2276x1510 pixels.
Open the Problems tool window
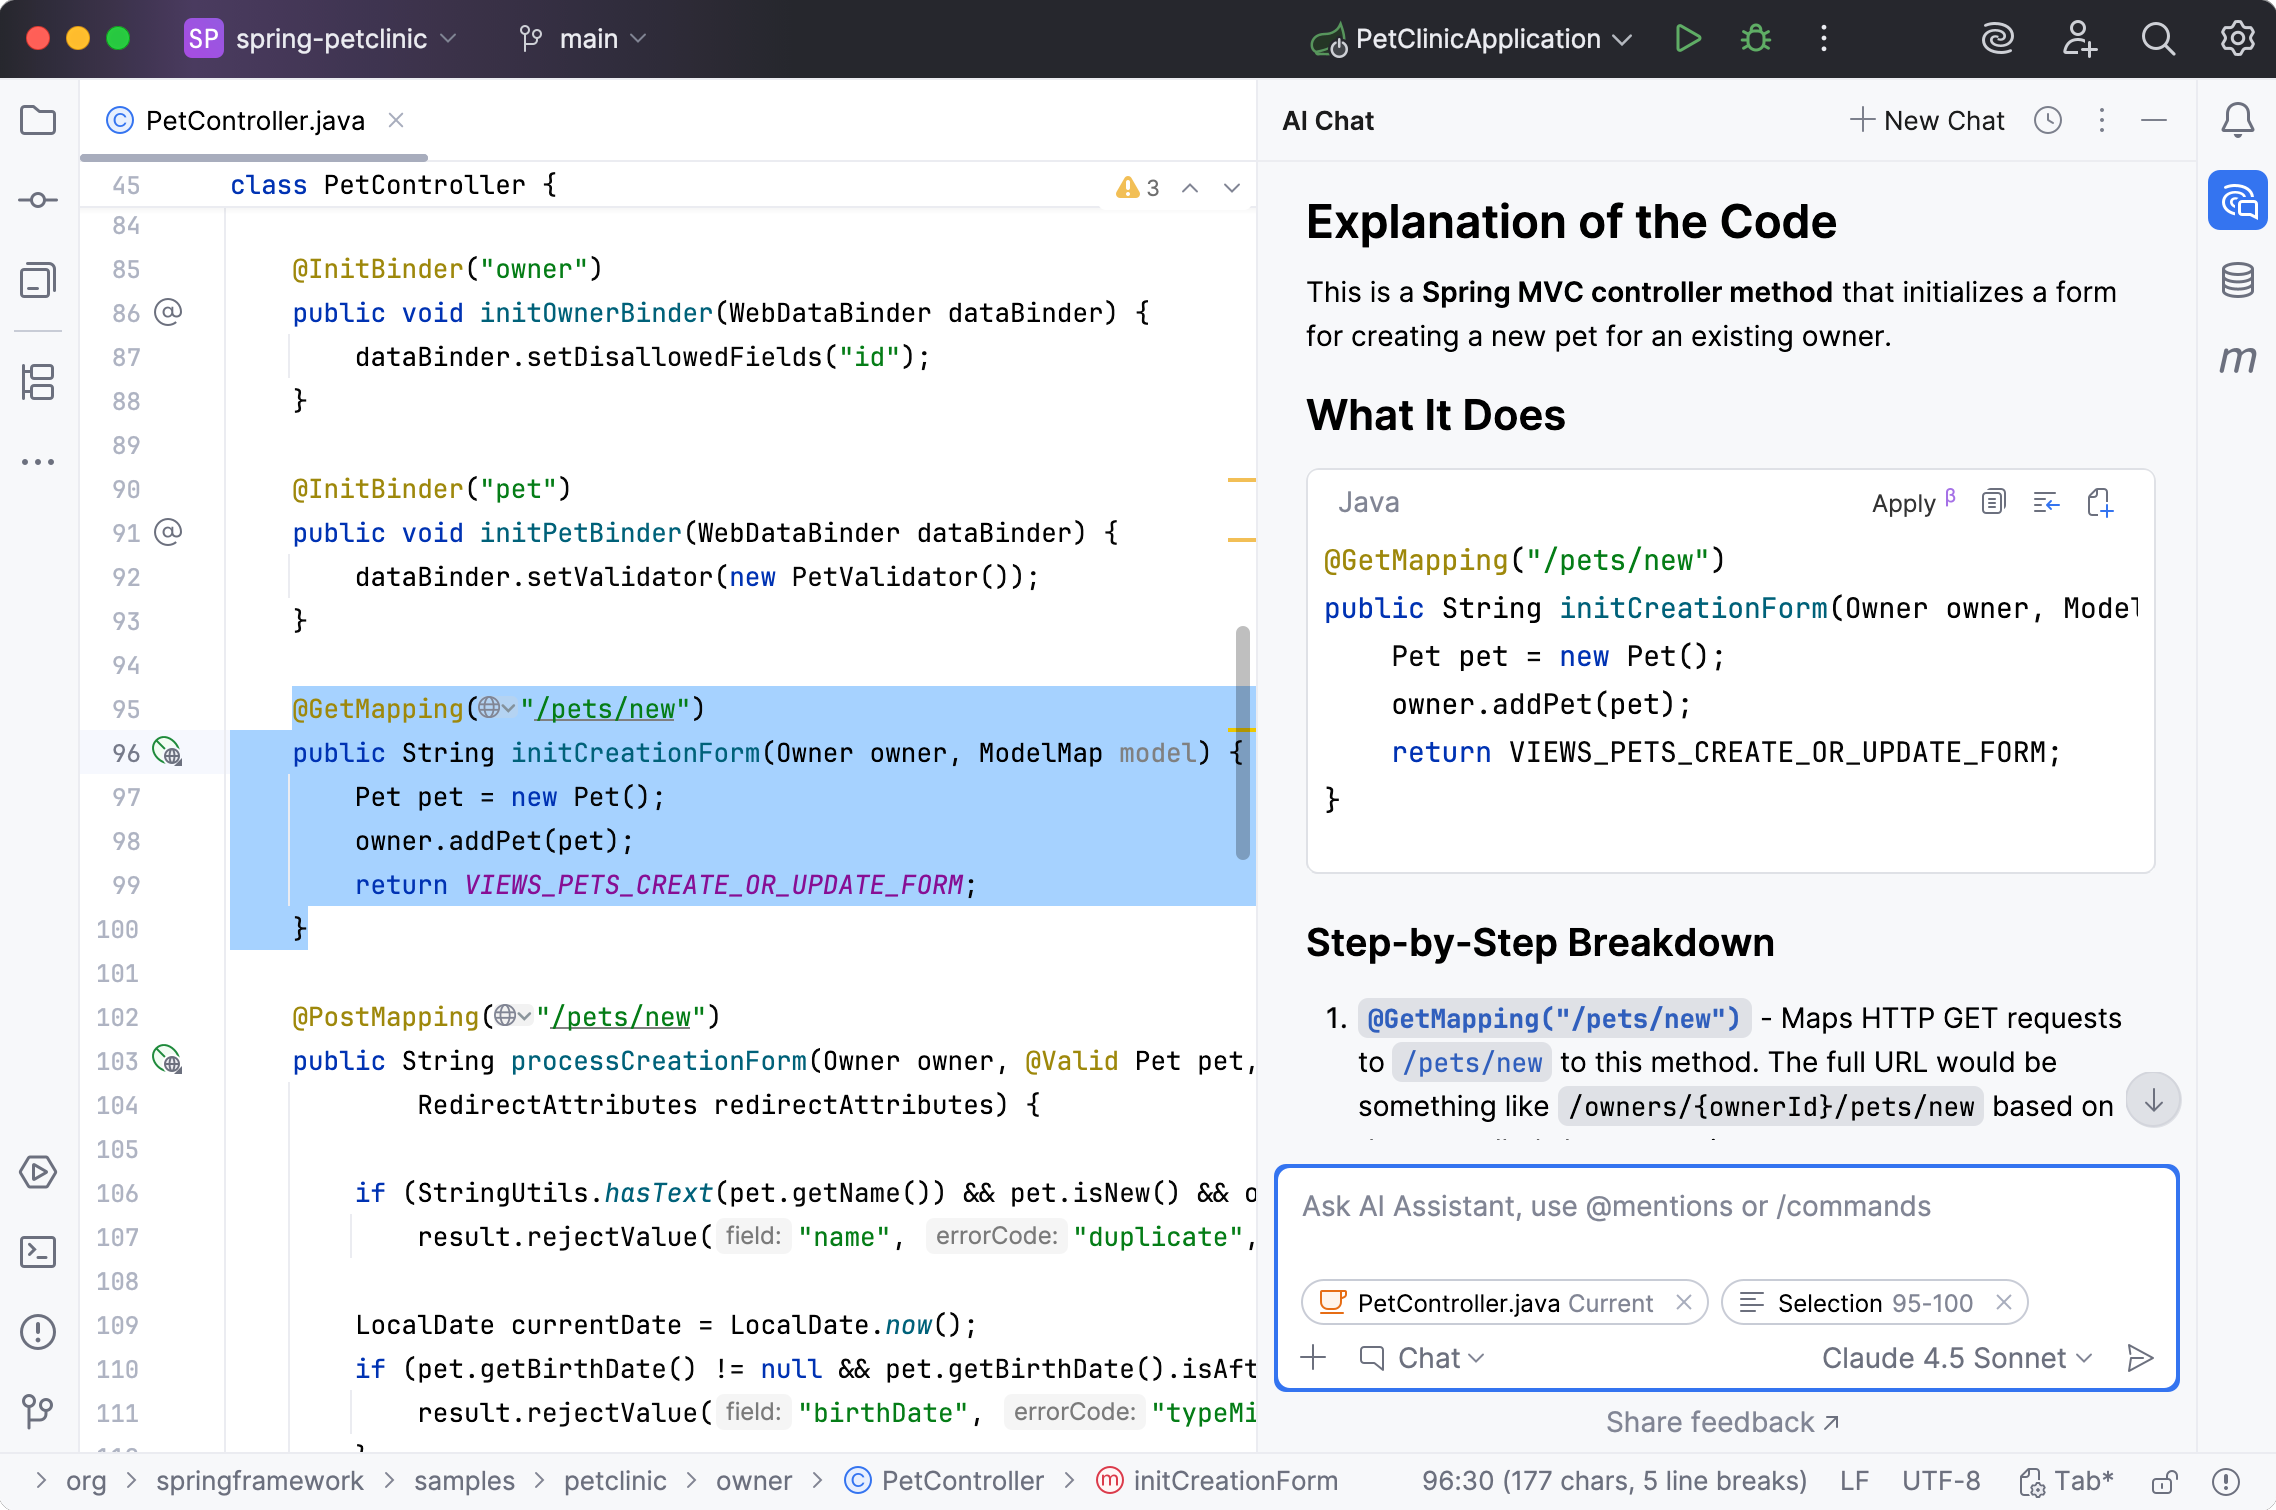coord(38,1331)
